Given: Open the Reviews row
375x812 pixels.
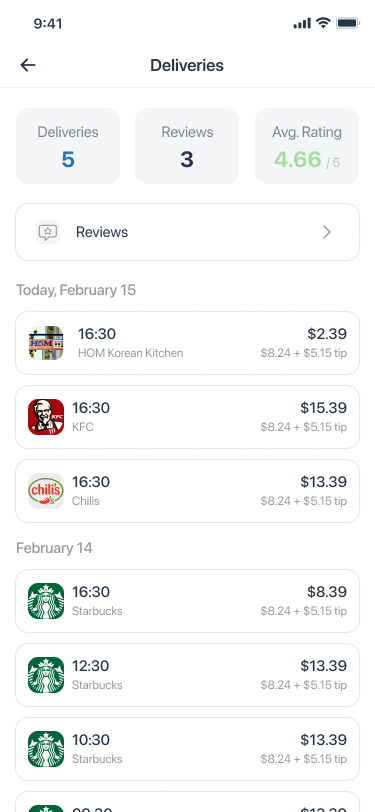Looking at the screenshot, I should point(188,232).
